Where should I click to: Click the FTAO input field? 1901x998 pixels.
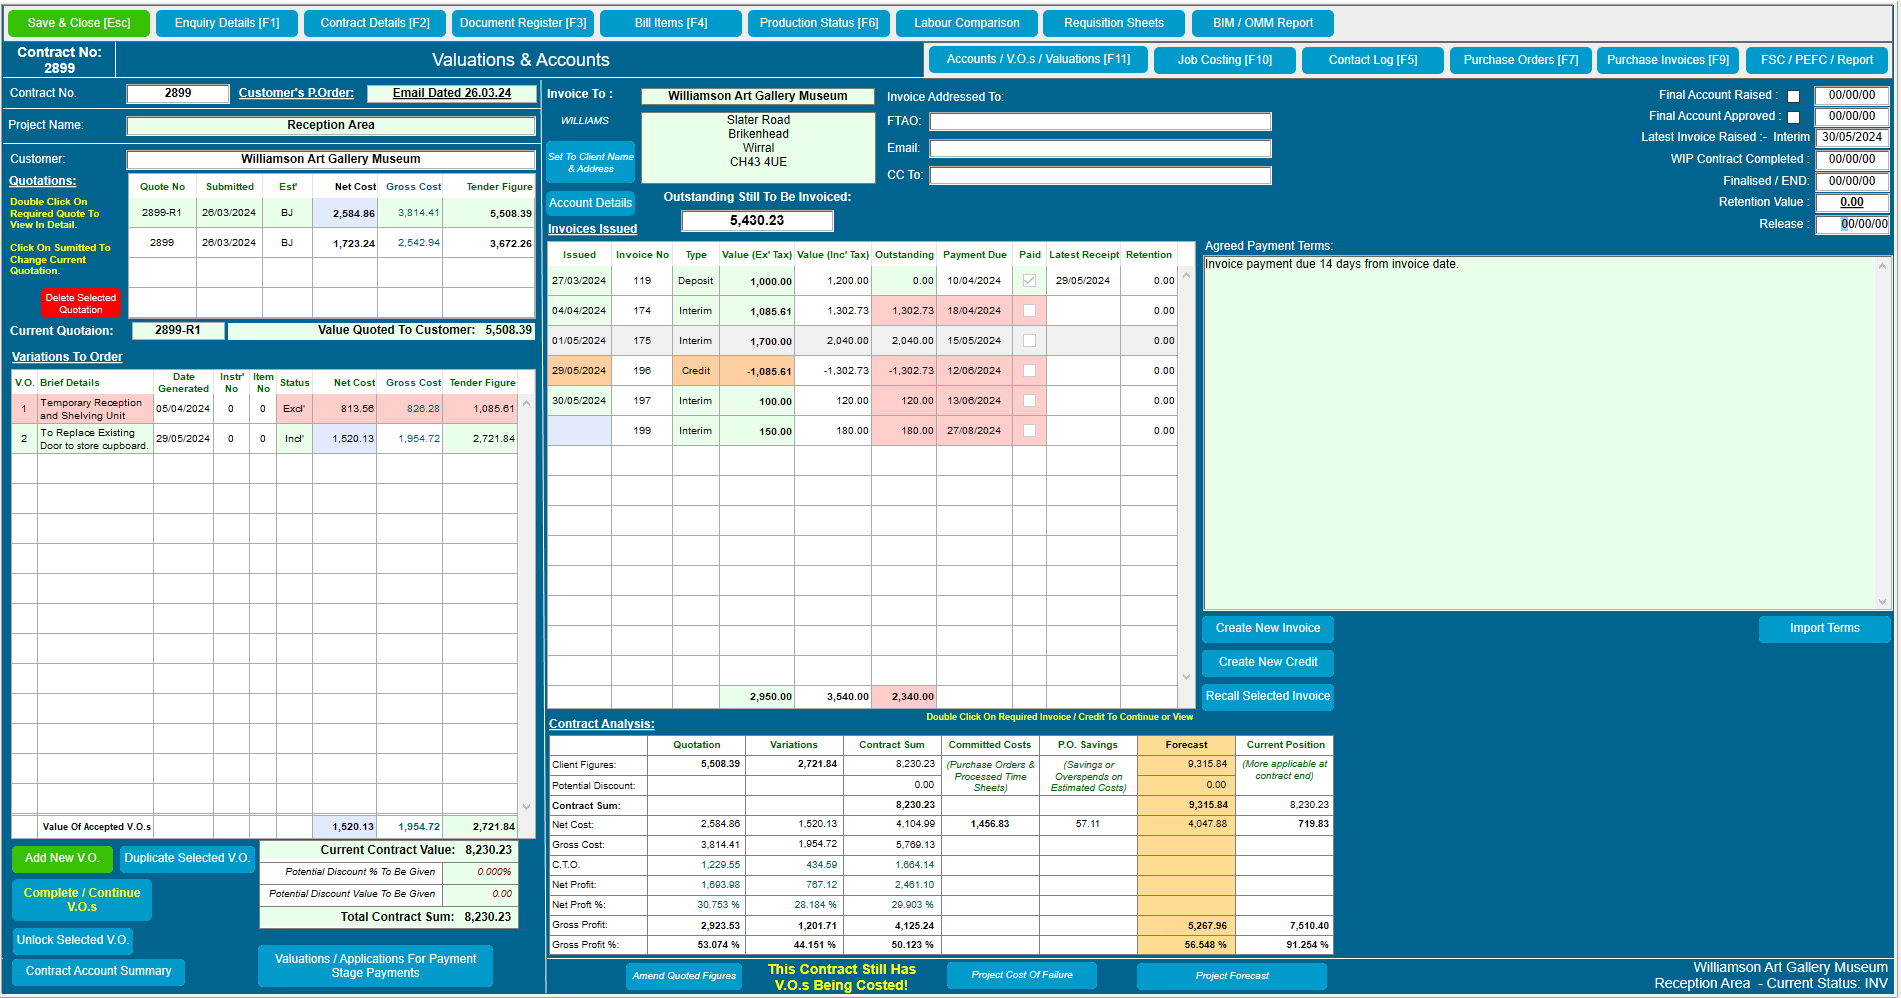tap(1099, 121)
